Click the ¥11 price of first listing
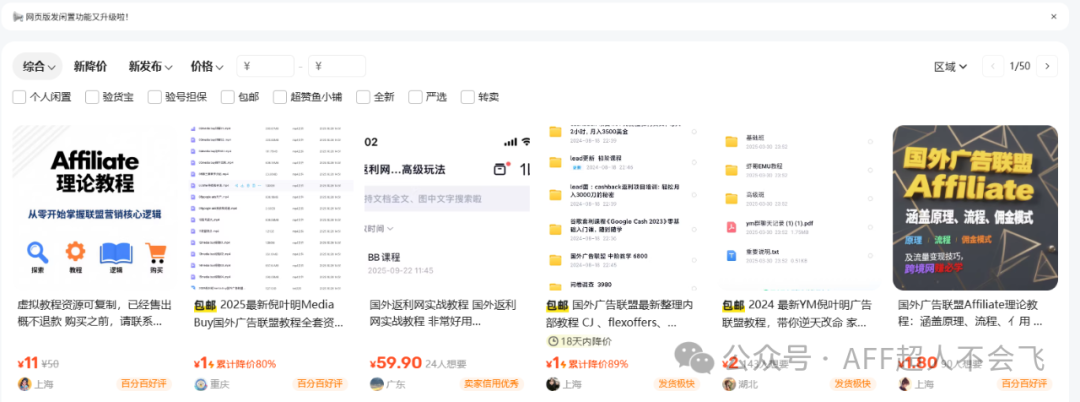 28,363
